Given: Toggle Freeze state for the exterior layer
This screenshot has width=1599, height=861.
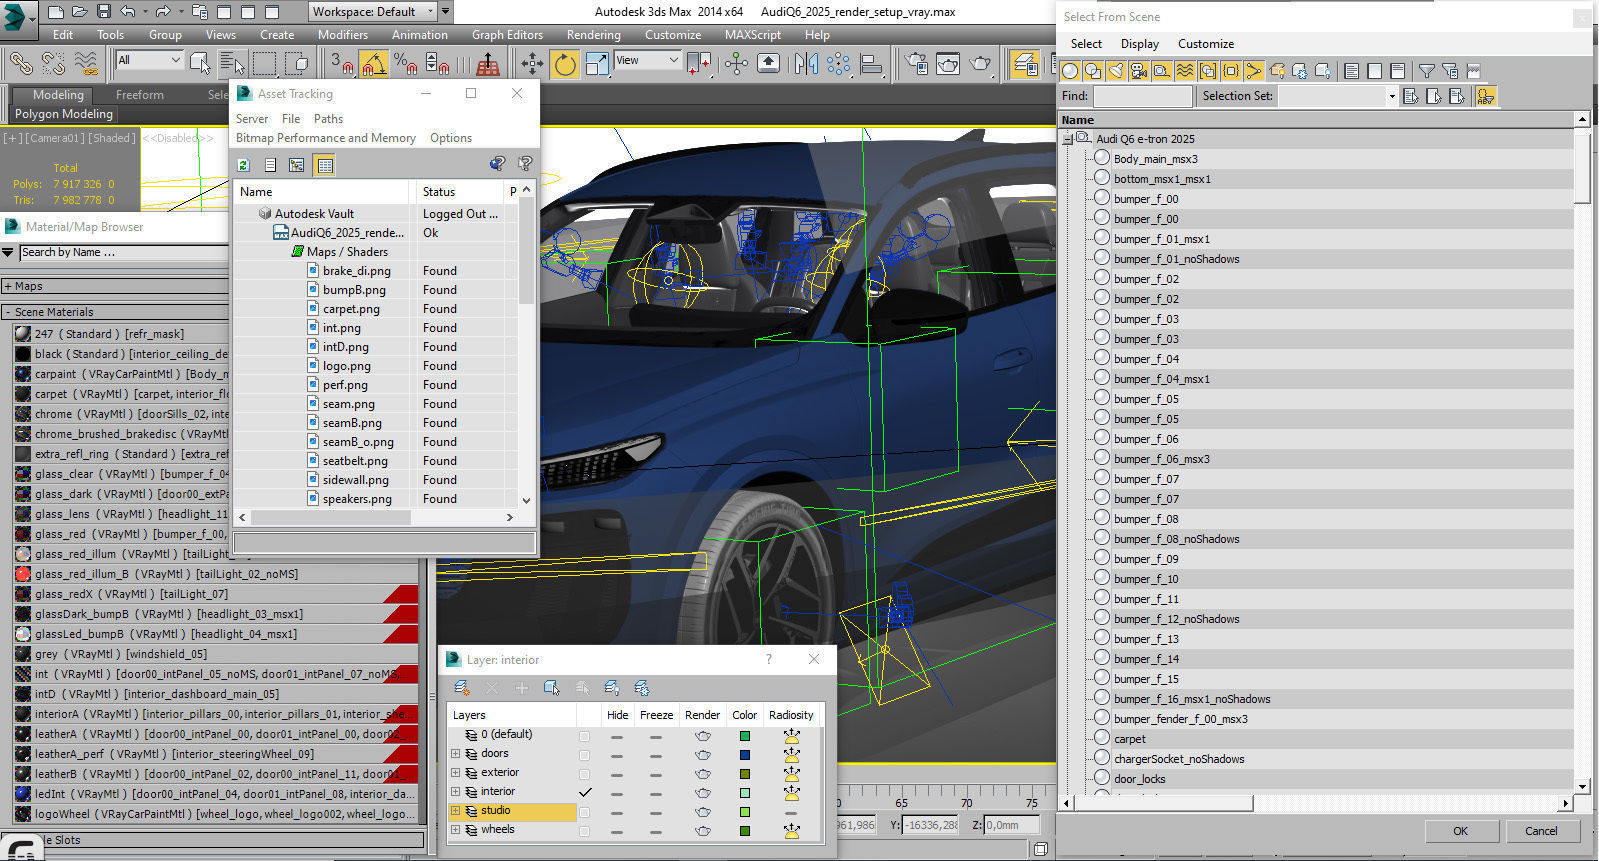Looking at the screenshot, I should tap(655, 774).
